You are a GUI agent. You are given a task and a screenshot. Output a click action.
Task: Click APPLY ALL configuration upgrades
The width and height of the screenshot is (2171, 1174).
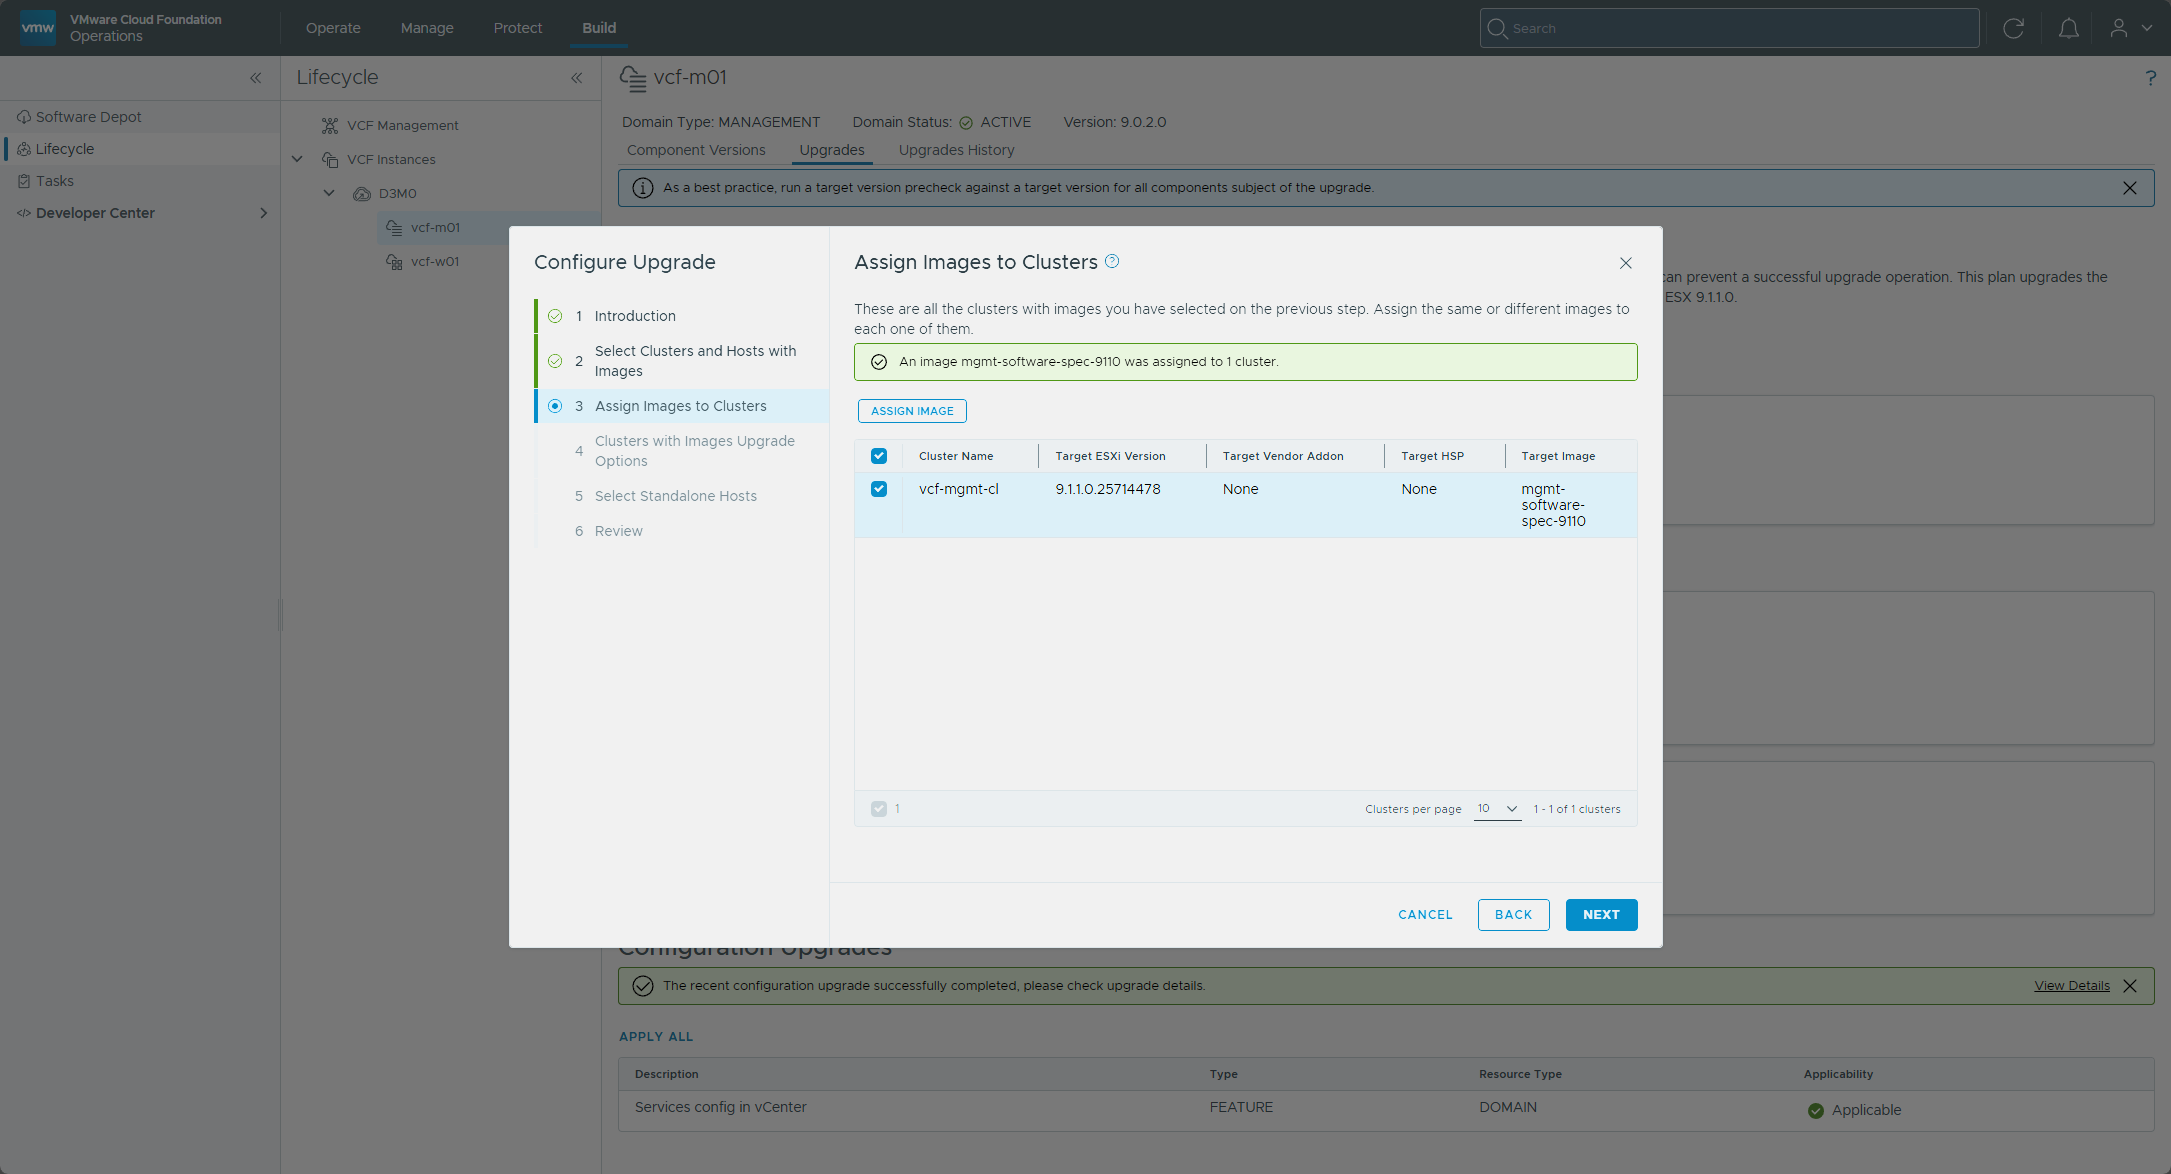[x=656, y=1037]
